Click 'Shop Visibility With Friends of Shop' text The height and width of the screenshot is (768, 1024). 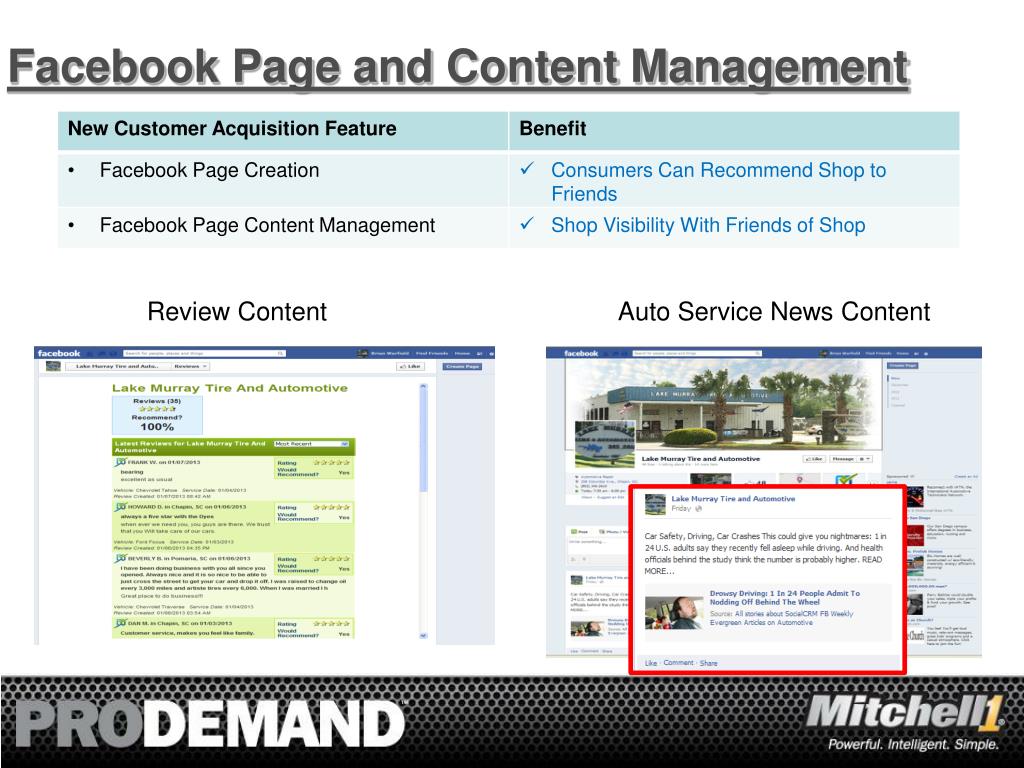708,225
